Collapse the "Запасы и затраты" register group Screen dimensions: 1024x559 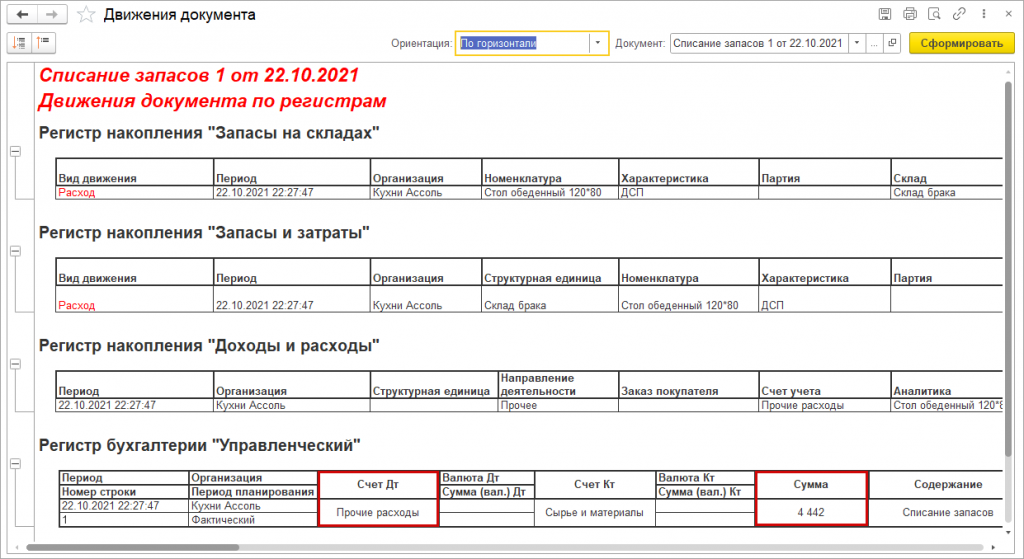15,250
